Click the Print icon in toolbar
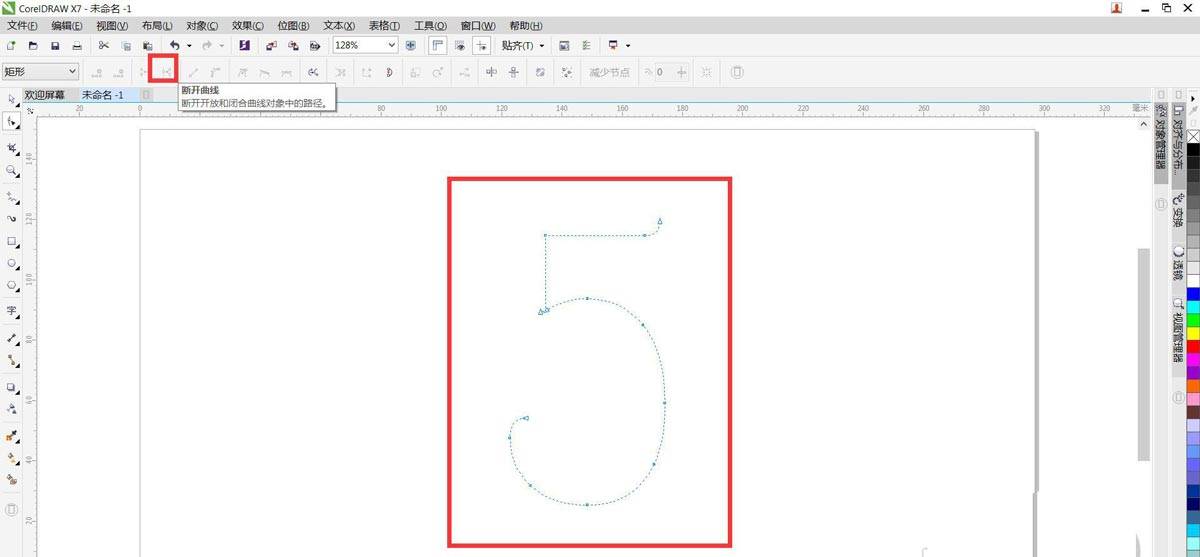The height and width of the screenshot is (557, 1200). [77, 46]
